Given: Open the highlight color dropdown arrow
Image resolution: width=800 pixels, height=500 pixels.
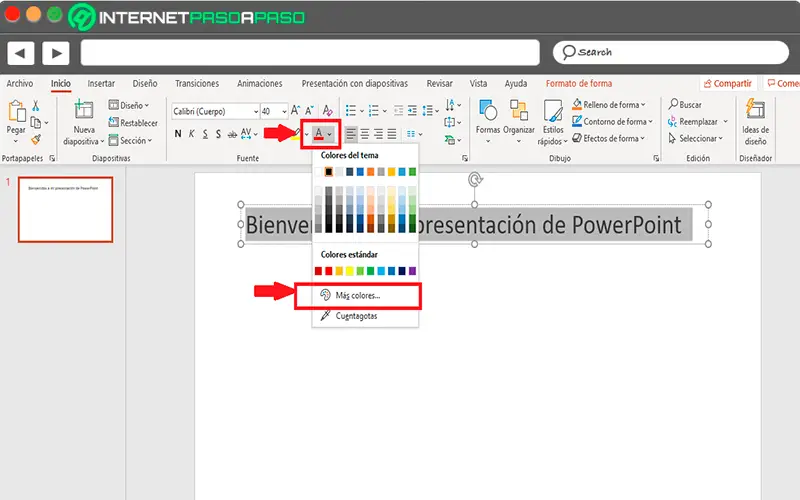Looking at the screenshot, I should [x=307, y=135].
